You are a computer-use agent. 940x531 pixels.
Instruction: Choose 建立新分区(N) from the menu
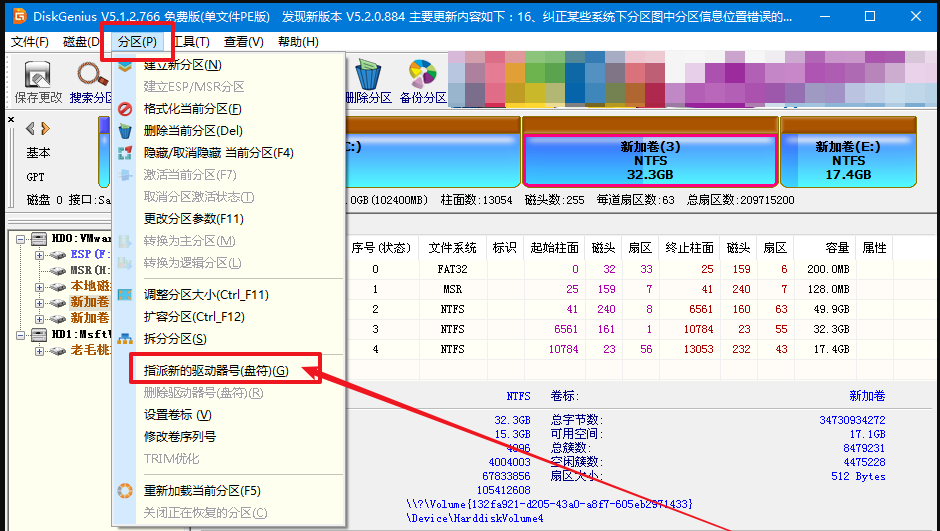(229, 65)
